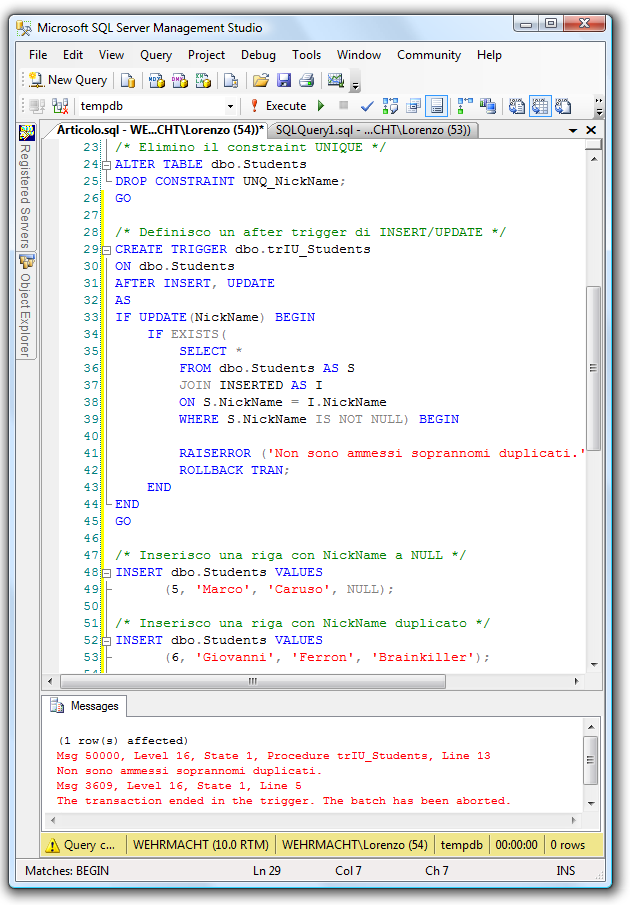Open the Activity Monitor

click(335, 80)
